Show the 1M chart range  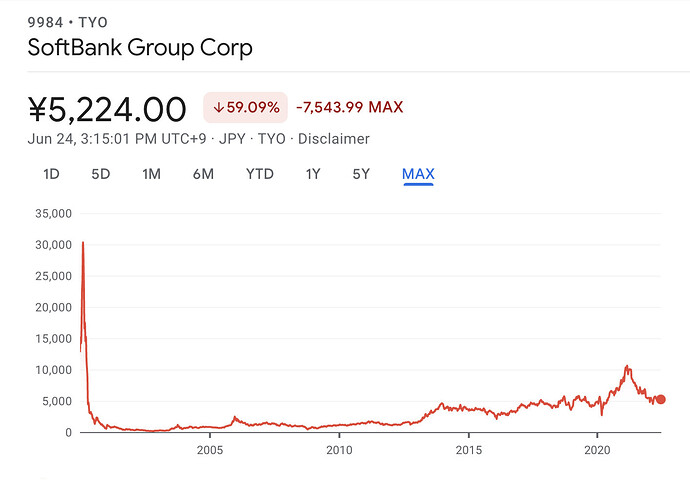click(151, 174)
